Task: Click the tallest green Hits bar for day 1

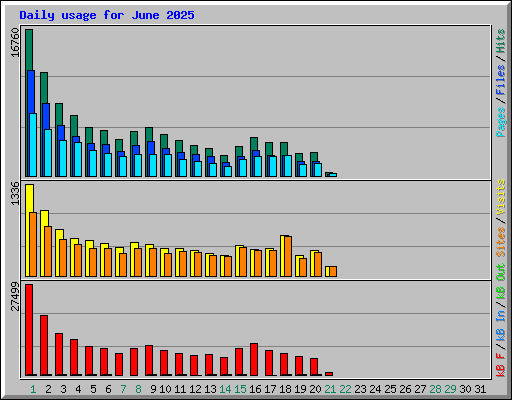Action: [29, 49]
